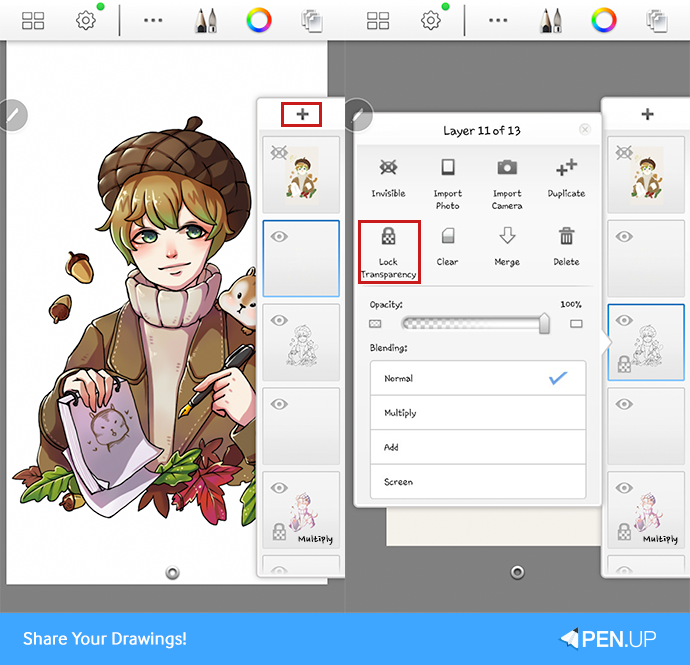Tap brush puck in right screenshot
The width and height of the screenshot is (690, 665).
pyautogui.click(x=359, y=115)
